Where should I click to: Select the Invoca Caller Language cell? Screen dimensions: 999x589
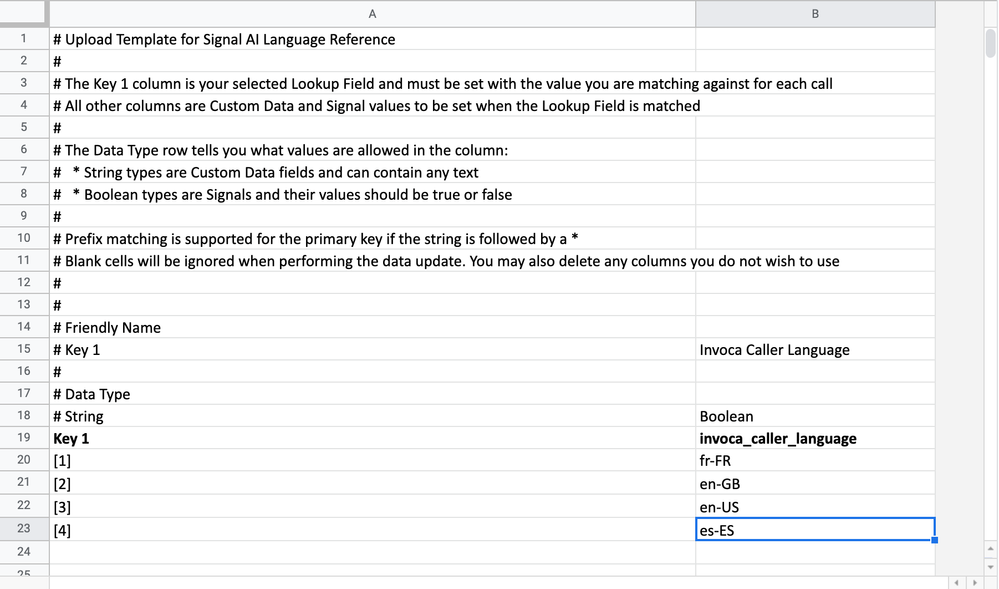tap(815, 350)
